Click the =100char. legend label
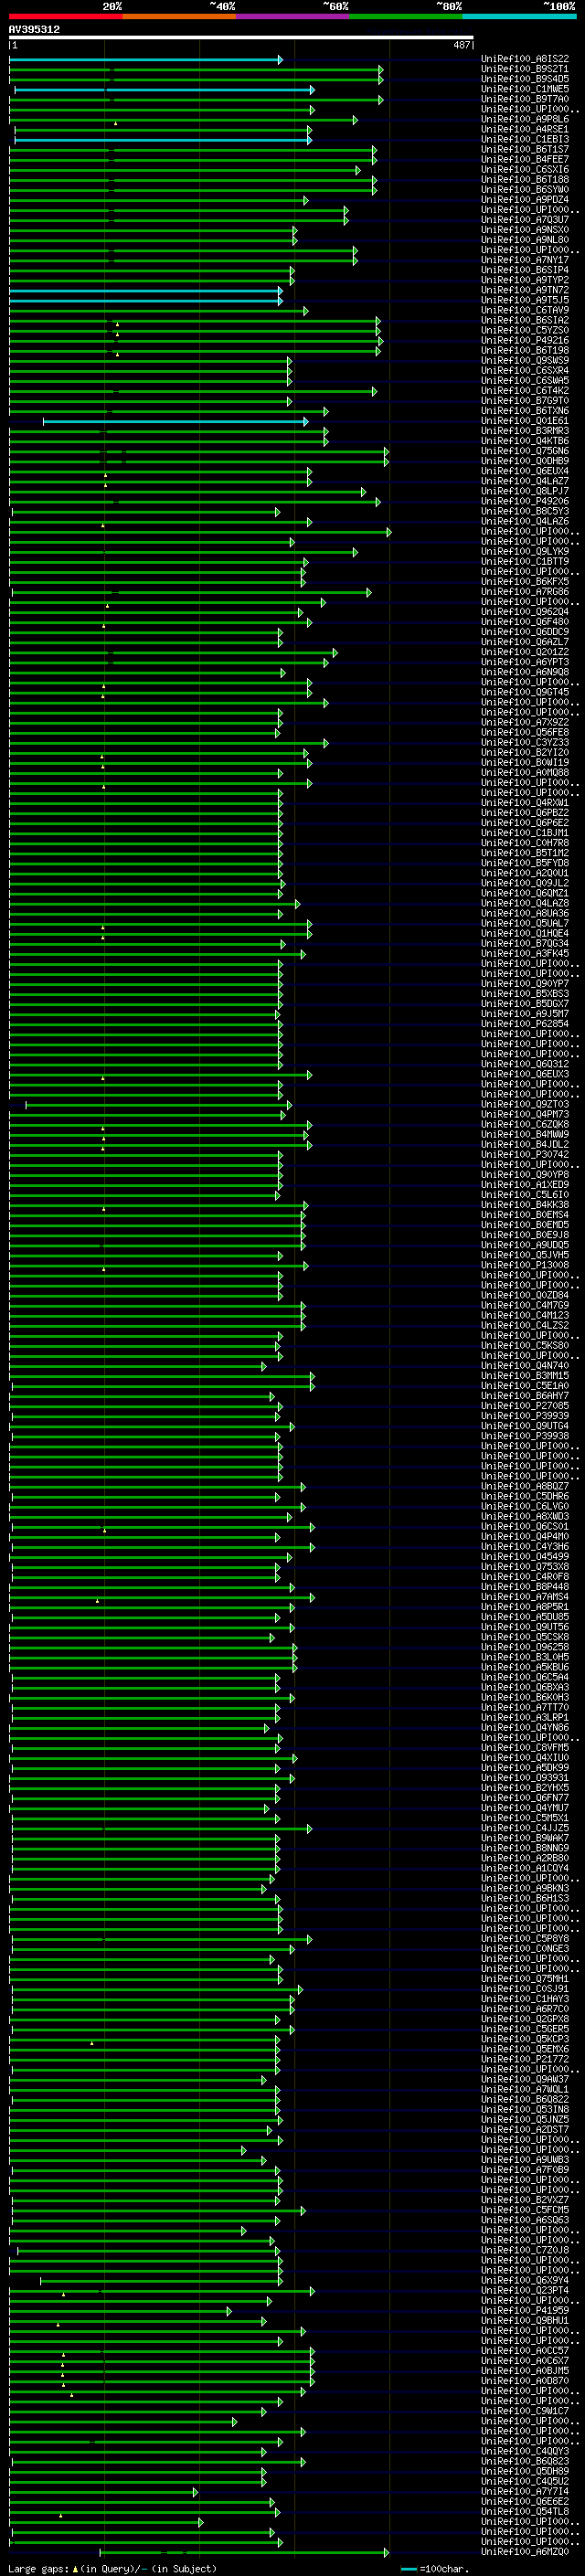 point(445,2569)
